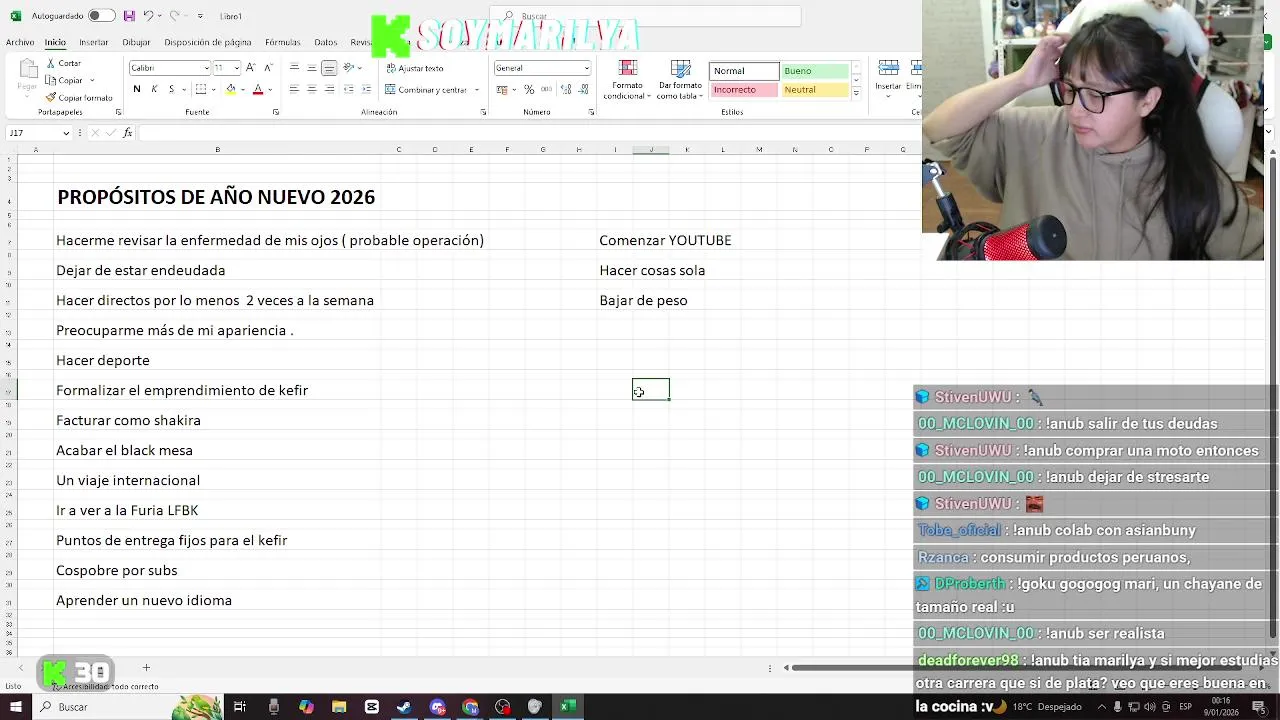This screenshot has width=1280, height=720.
Task: Increase font size with larger A icon
Action: pyautogui.click(x=251, y=67)
